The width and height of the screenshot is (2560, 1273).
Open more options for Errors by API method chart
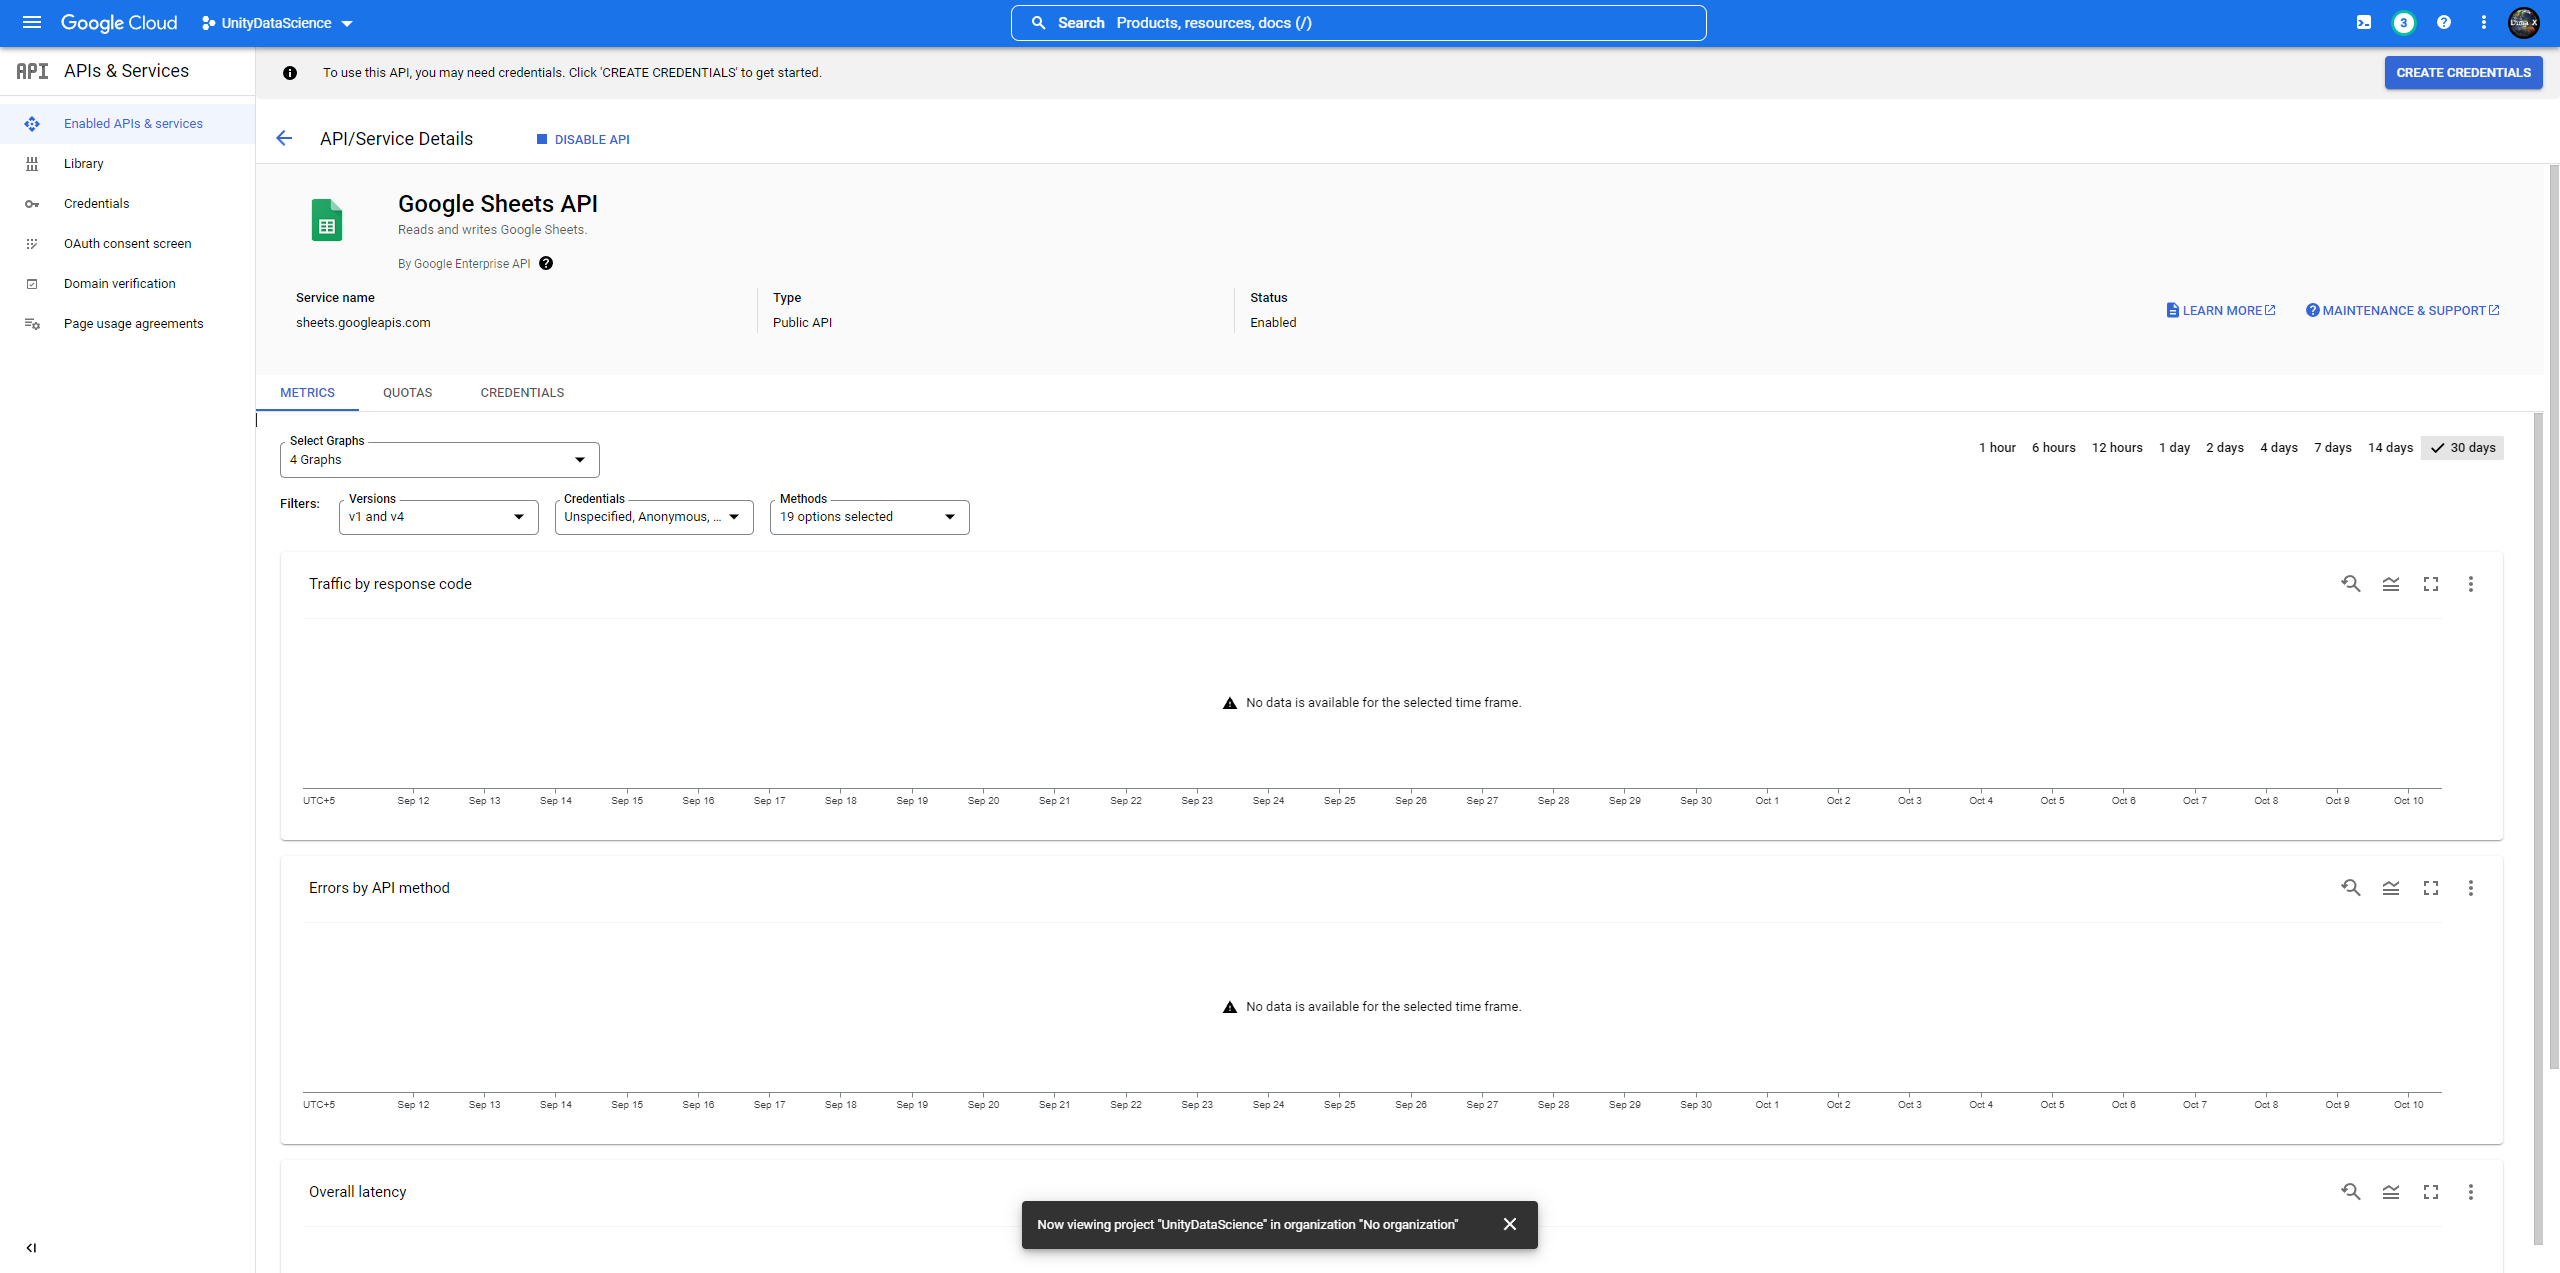(x=2471, y=888)
